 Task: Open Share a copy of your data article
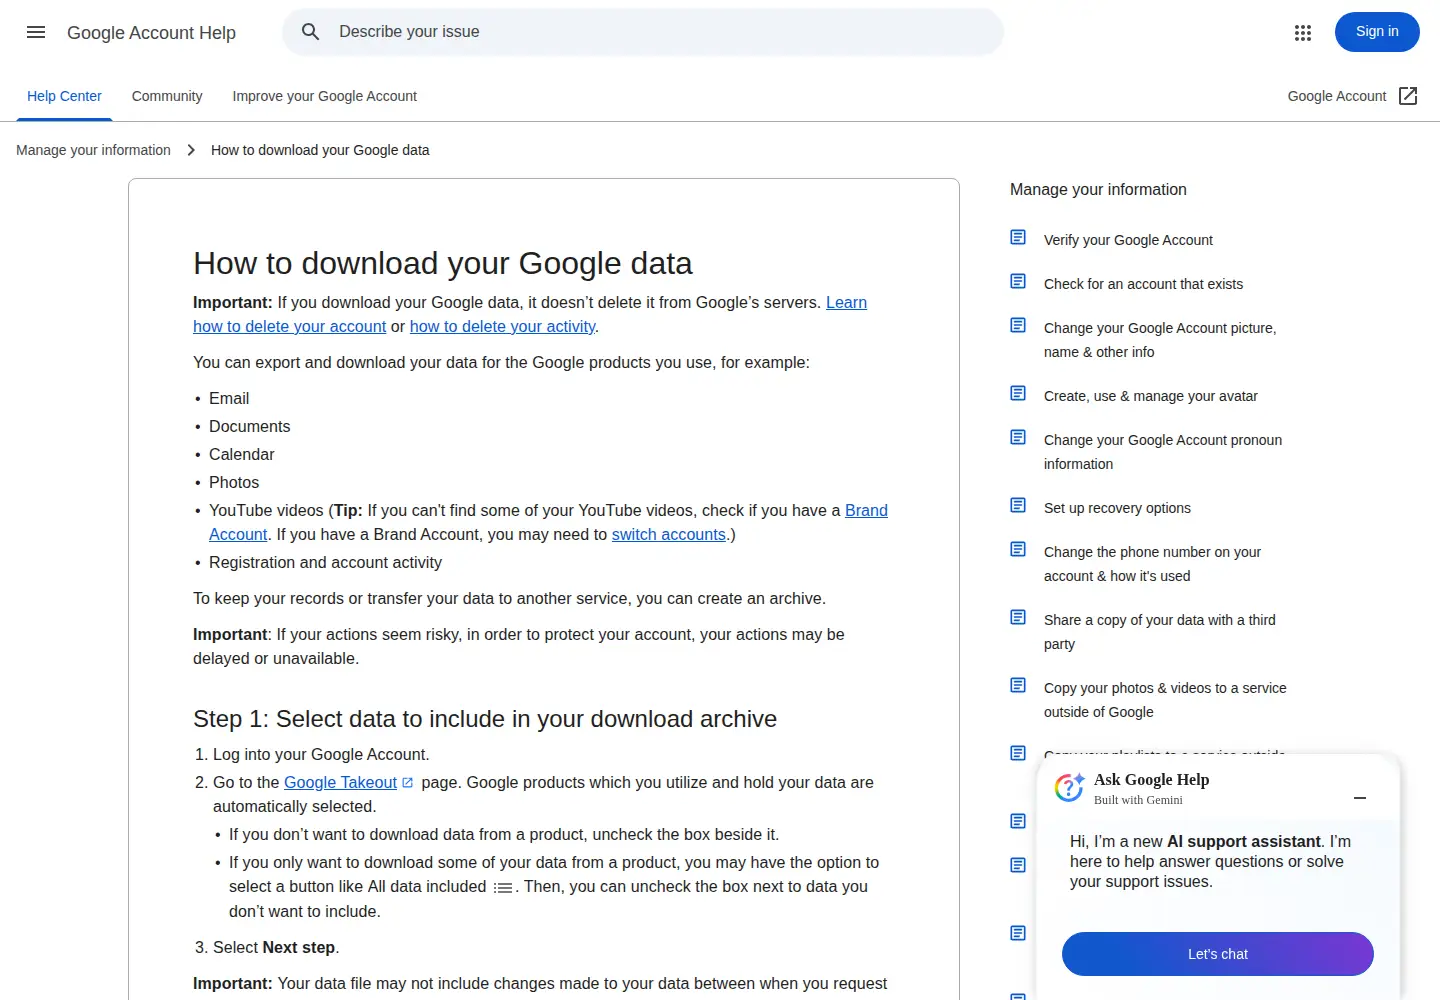[1159, 632]
